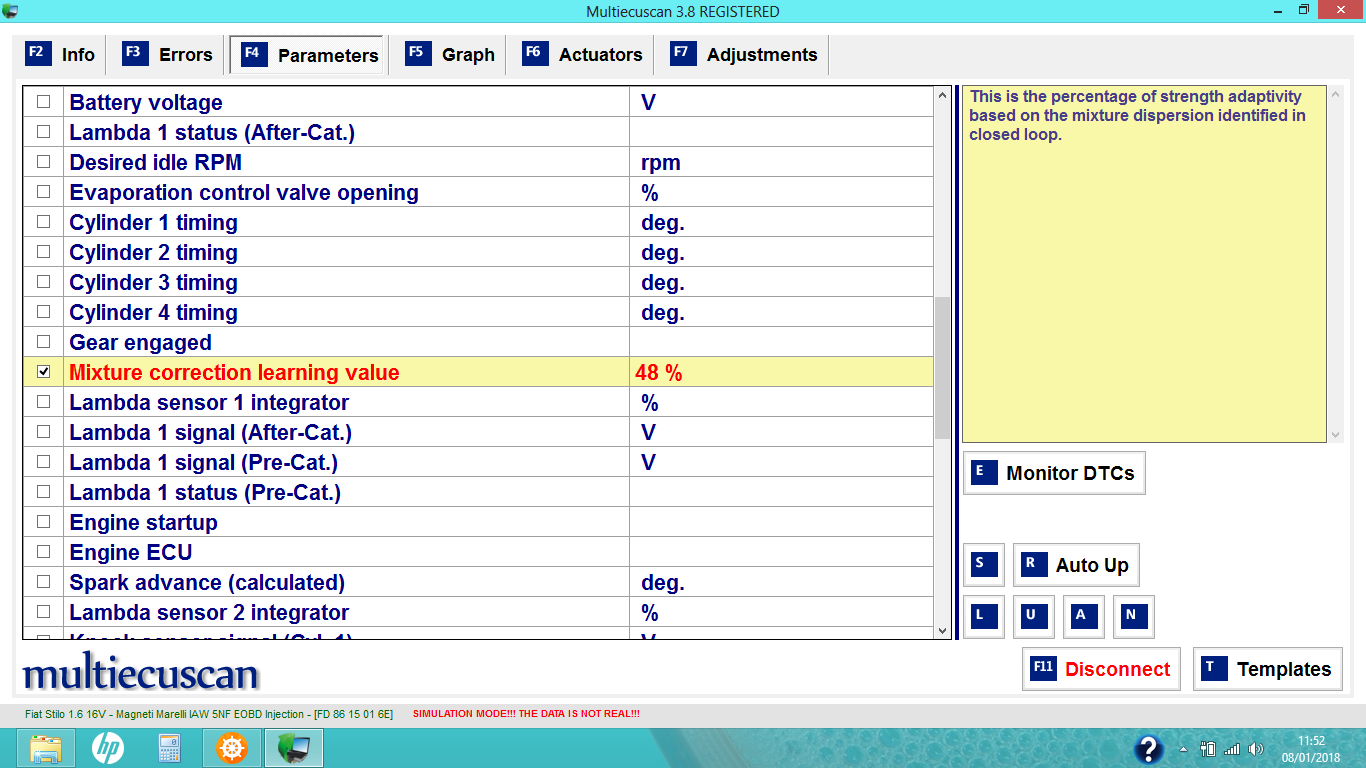Image resolution: width=1366 pixels, height=768 pixels.
Task: Show hidden tray icons arrow
Action: (x=1184, y=749)
